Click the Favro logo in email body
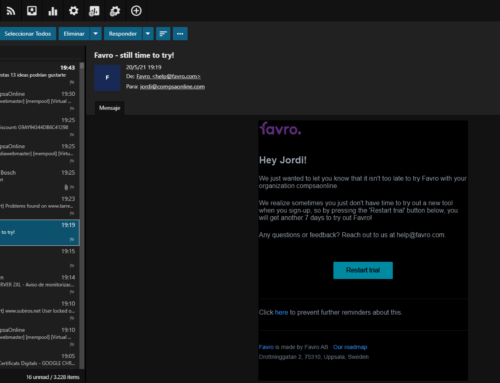The height and width of the screenshot is (383, 500). click(x=280, y=129)
